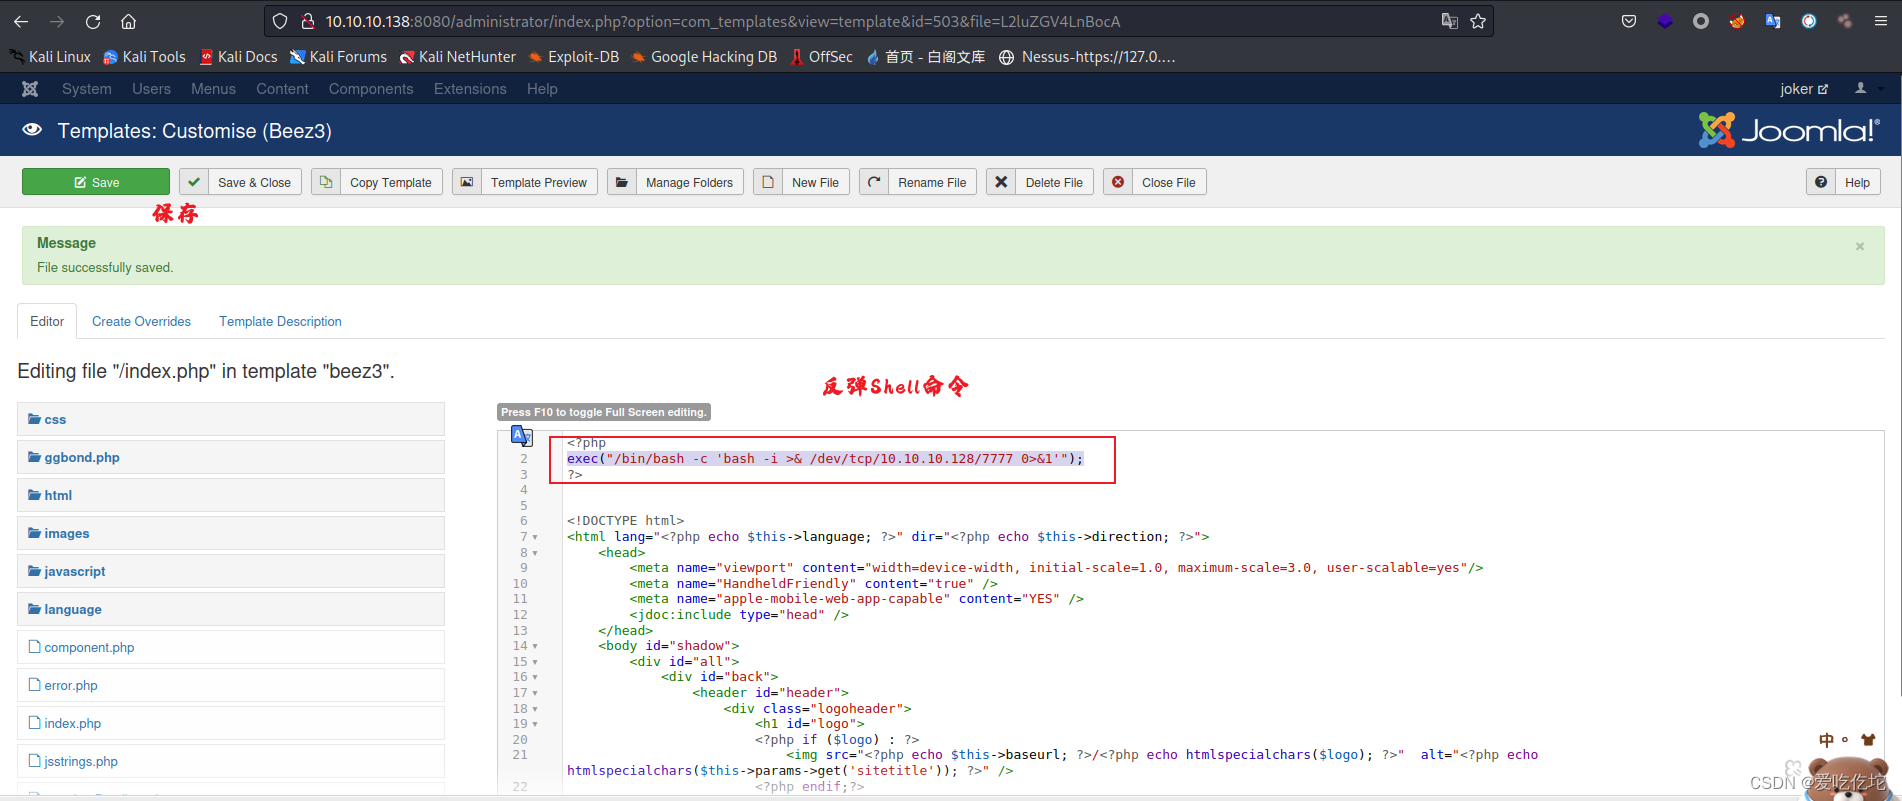This screenshot has height=801, width=1902.
Task: Click the eye icon beside Templates title
Action: coord(32,130)
